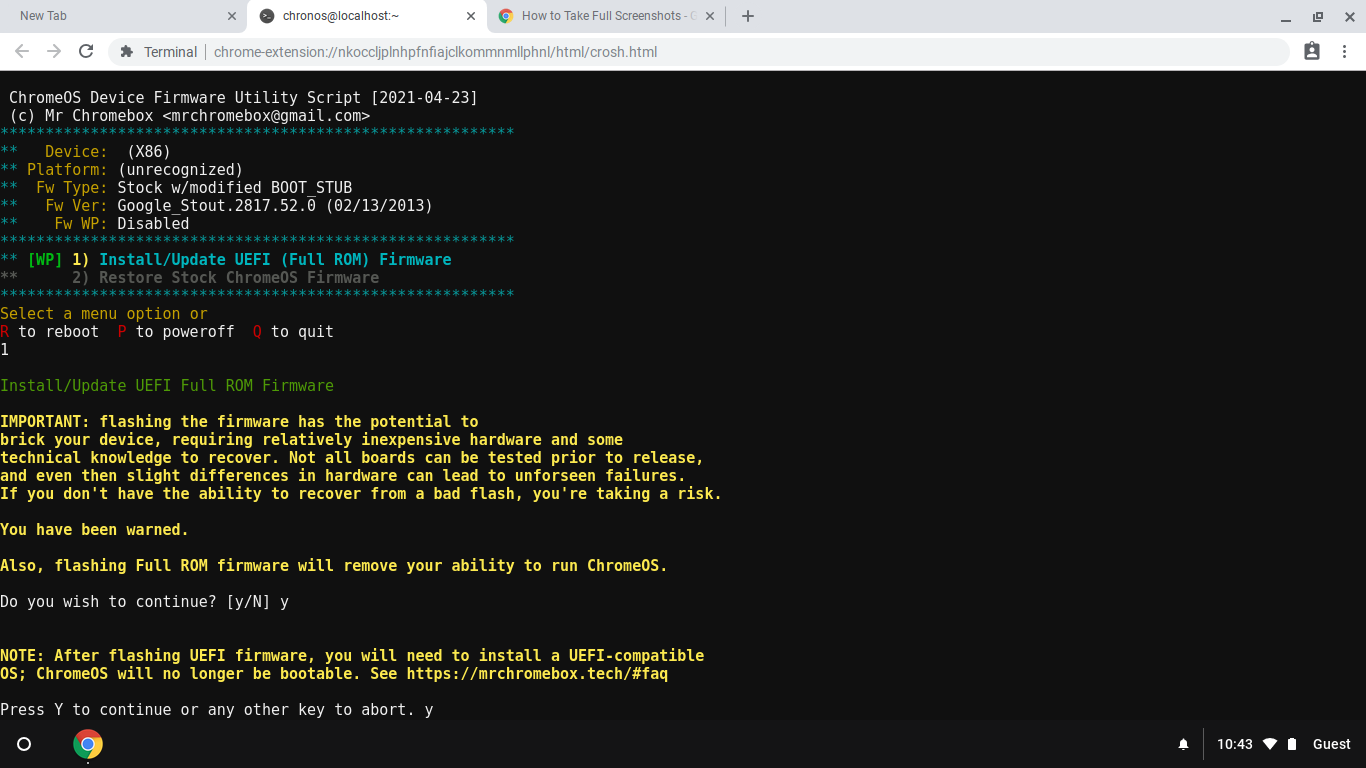Click the clock showing 10:43
This screenshot has height=768, width=1366.
[1236, 744]
